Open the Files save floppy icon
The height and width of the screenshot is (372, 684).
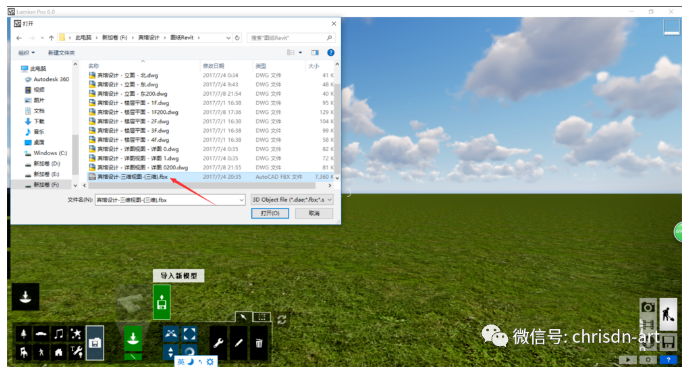[668, 342]
